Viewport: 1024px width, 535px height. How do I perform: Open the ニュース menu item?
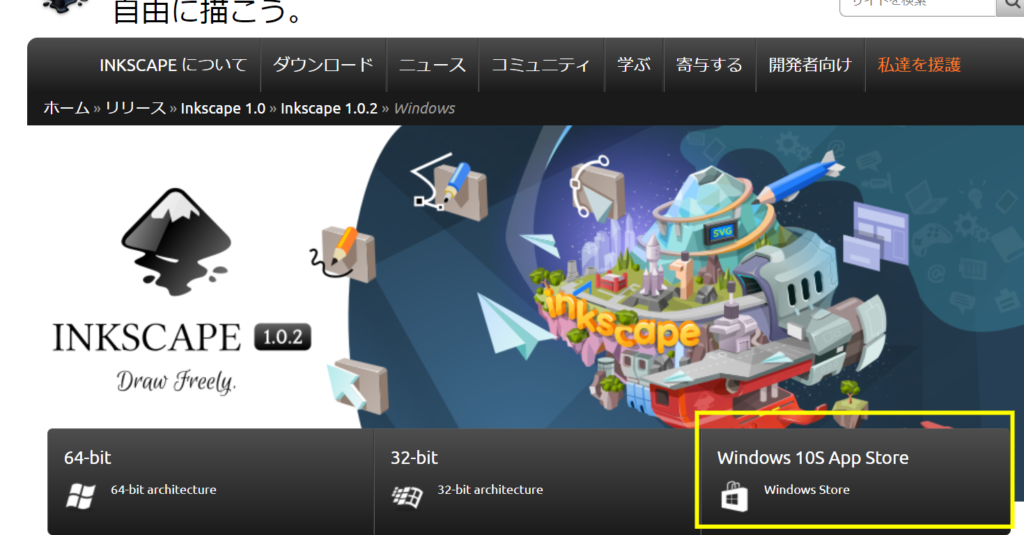tap(432, 65)
